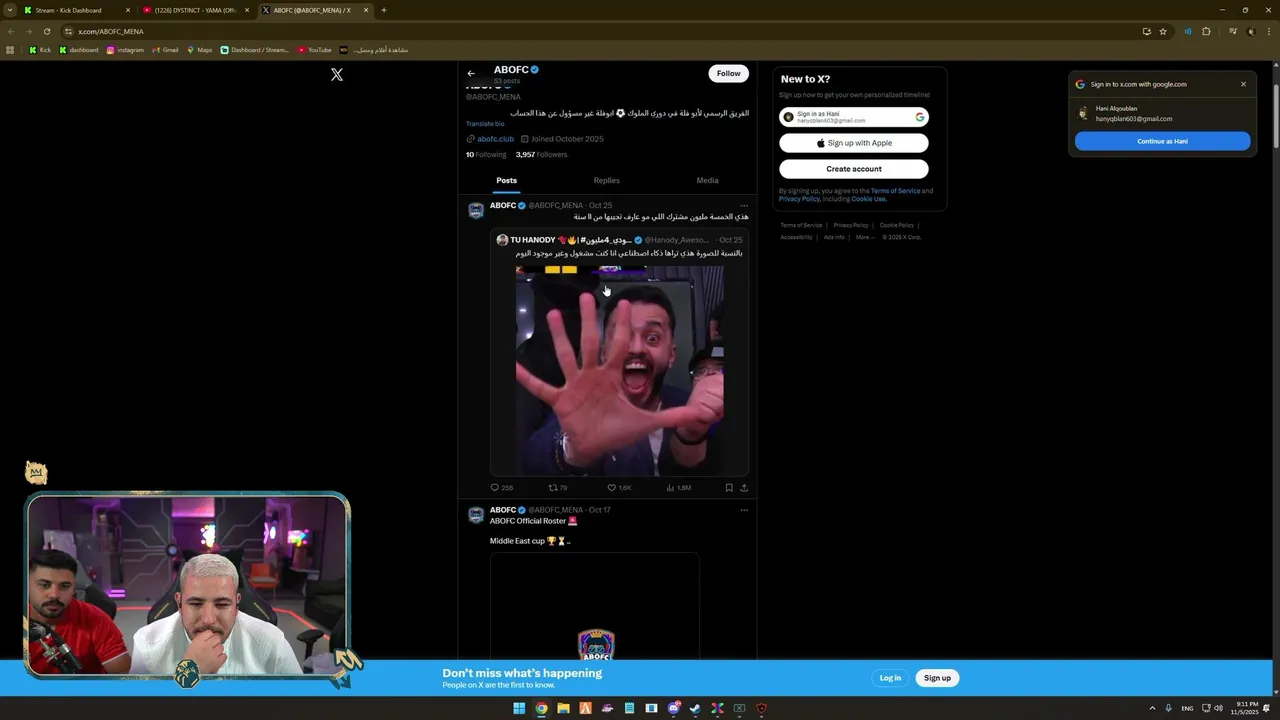Open Discord from the taskbar
The width and height of the screenshot is (1280, 720).
coord(673,708)
